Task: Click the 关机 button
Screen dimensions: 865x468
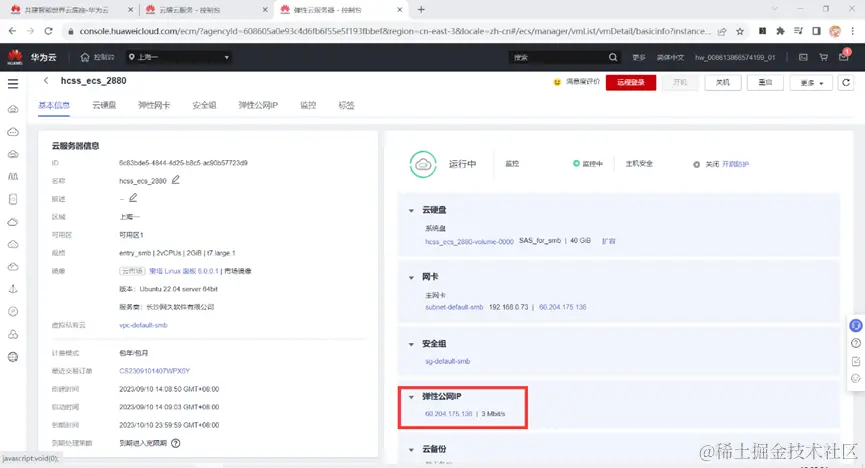Action: (x=722, y=82)
